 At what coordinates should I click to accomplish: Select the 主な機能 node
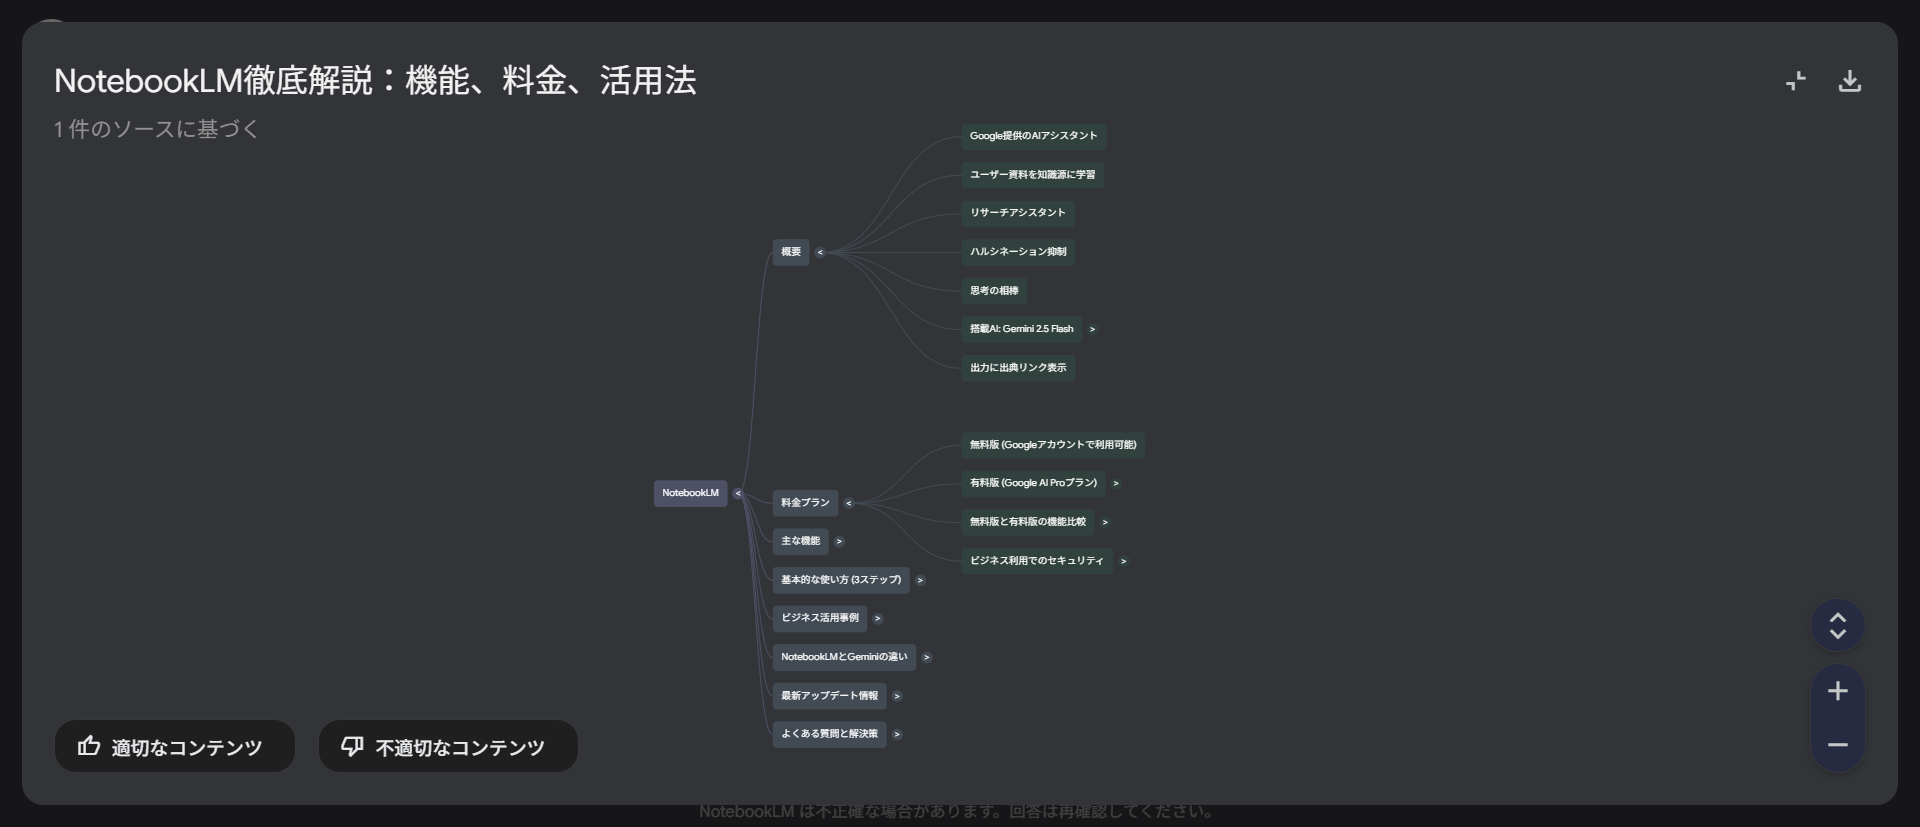tap(800, 541)
